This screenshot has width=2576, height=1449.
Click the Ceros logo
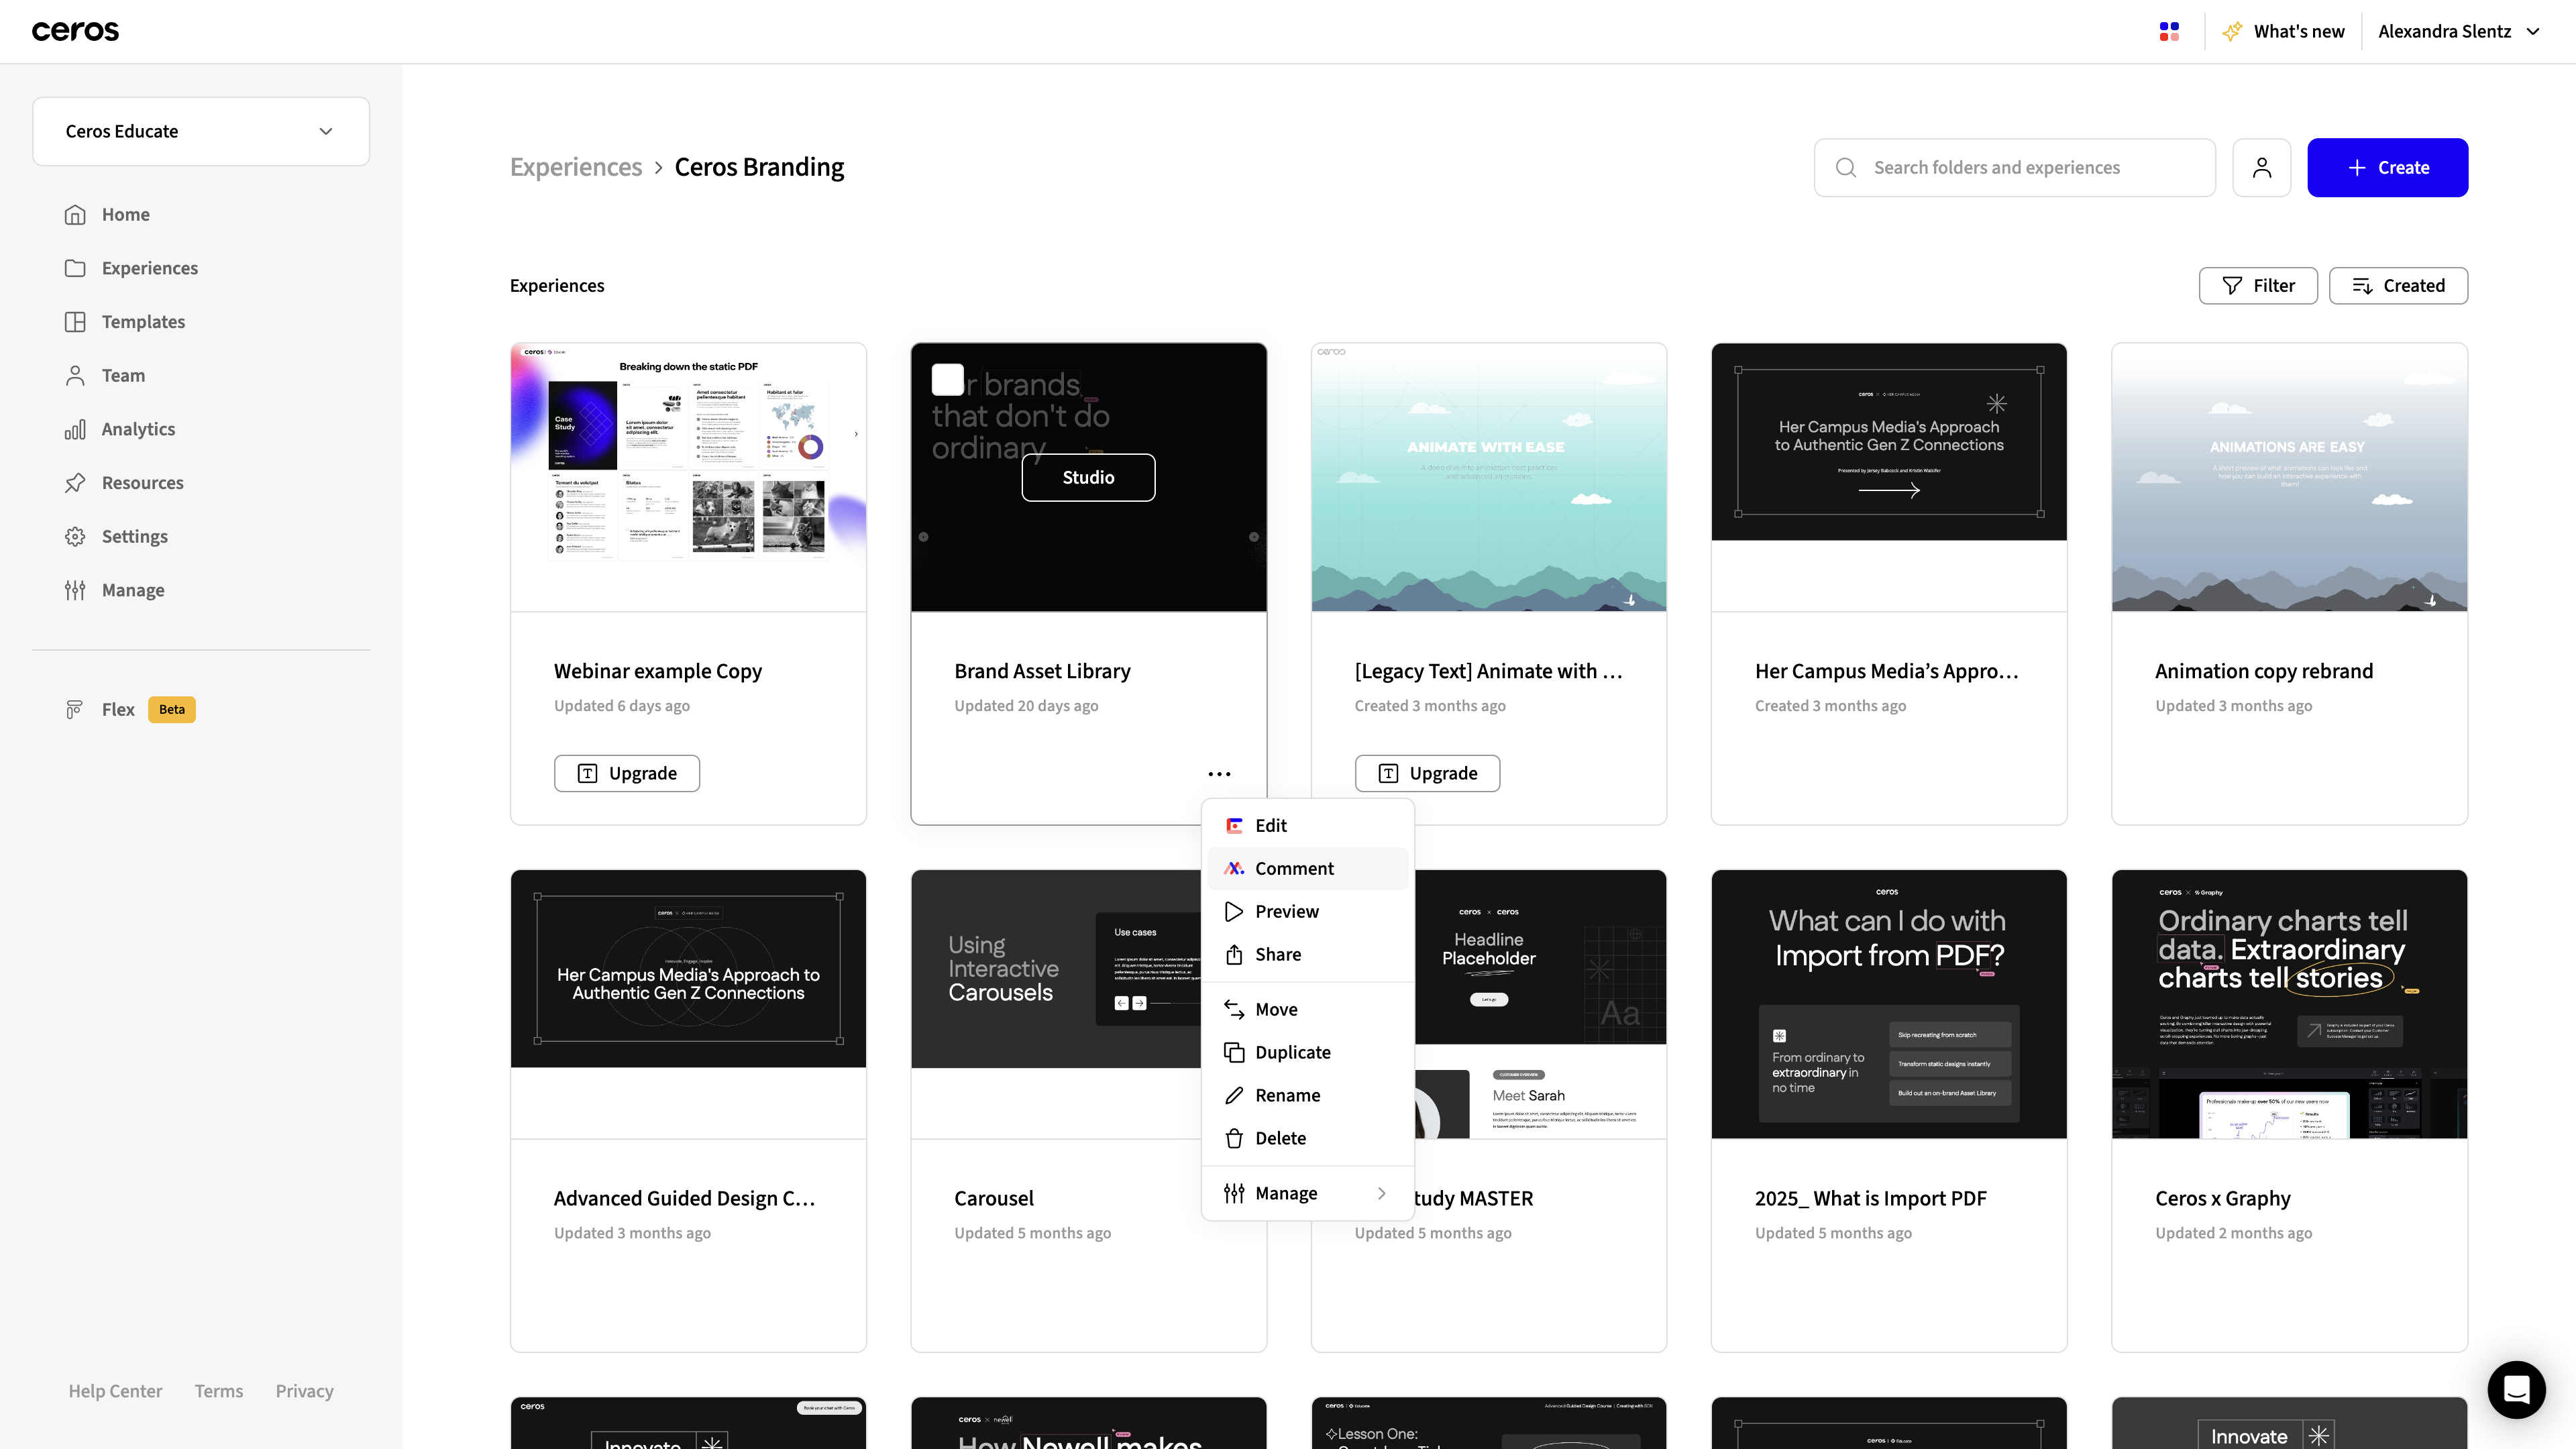coord(75,31)
